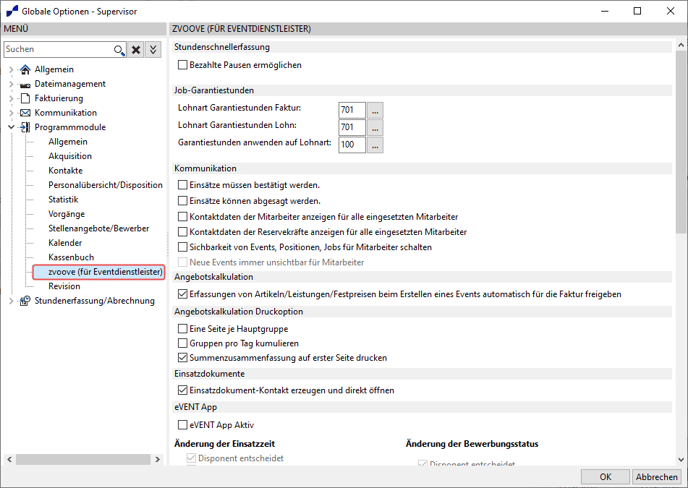Click the Abbrechen button
The width and height of the screenshot is (688, 488).
[656, 477]
